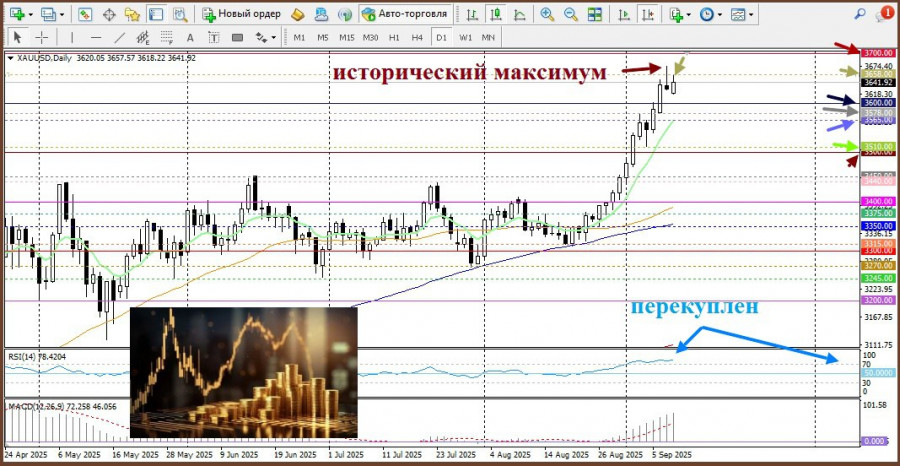This screenshot has width=900, height=466.
Task: Open the new chart dropdown arrow
Action: [32, 14]
